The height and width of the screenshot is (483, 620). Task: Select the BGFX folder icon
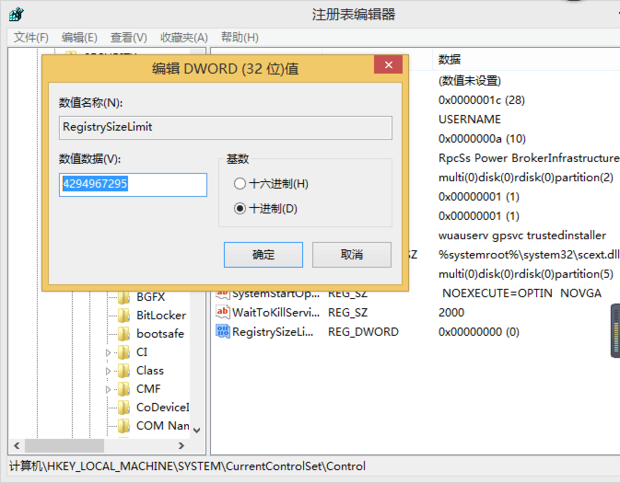(124, 297)
